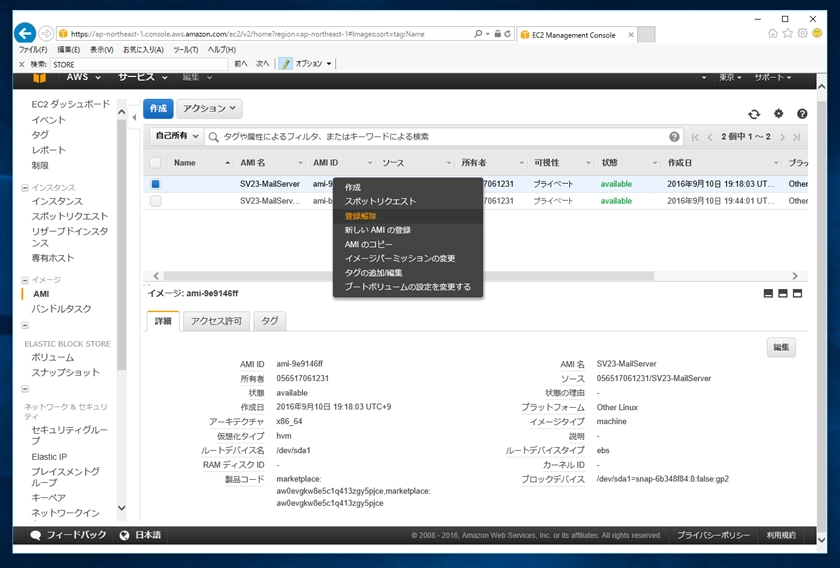Image resolution: width=840 pixels, height=568 pixels.
Task: Click the globe language icon in footer
Action: (x=124, y=535)
